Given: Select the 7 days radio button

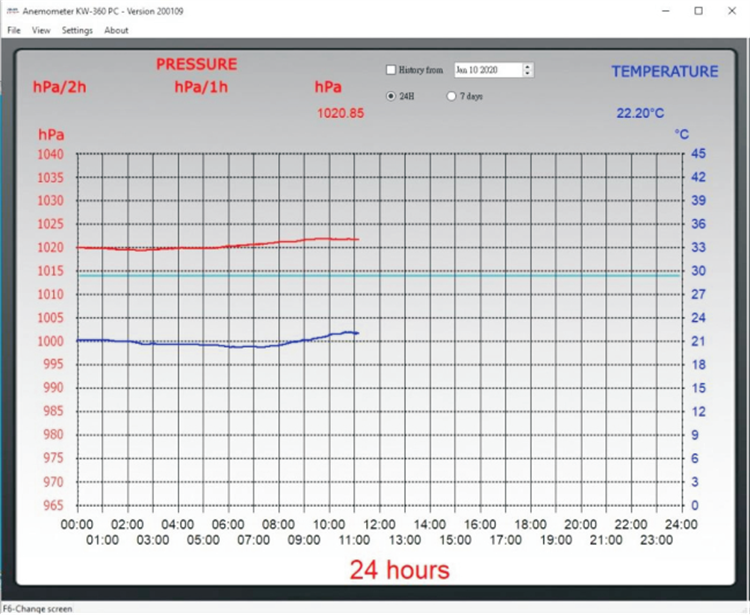Looking at the screenshot, I should [x=451, y=96].
